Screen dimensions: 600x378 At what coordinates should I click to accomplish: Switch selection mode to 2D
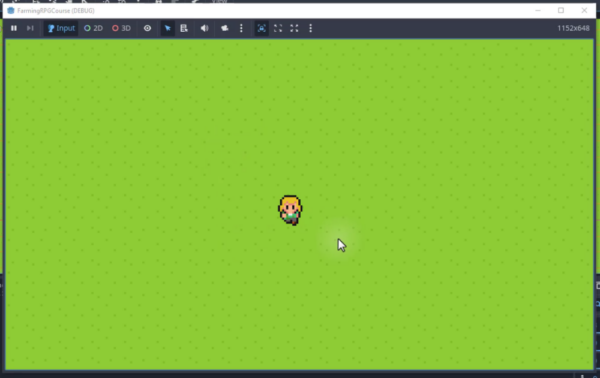[x=93, y=28]
